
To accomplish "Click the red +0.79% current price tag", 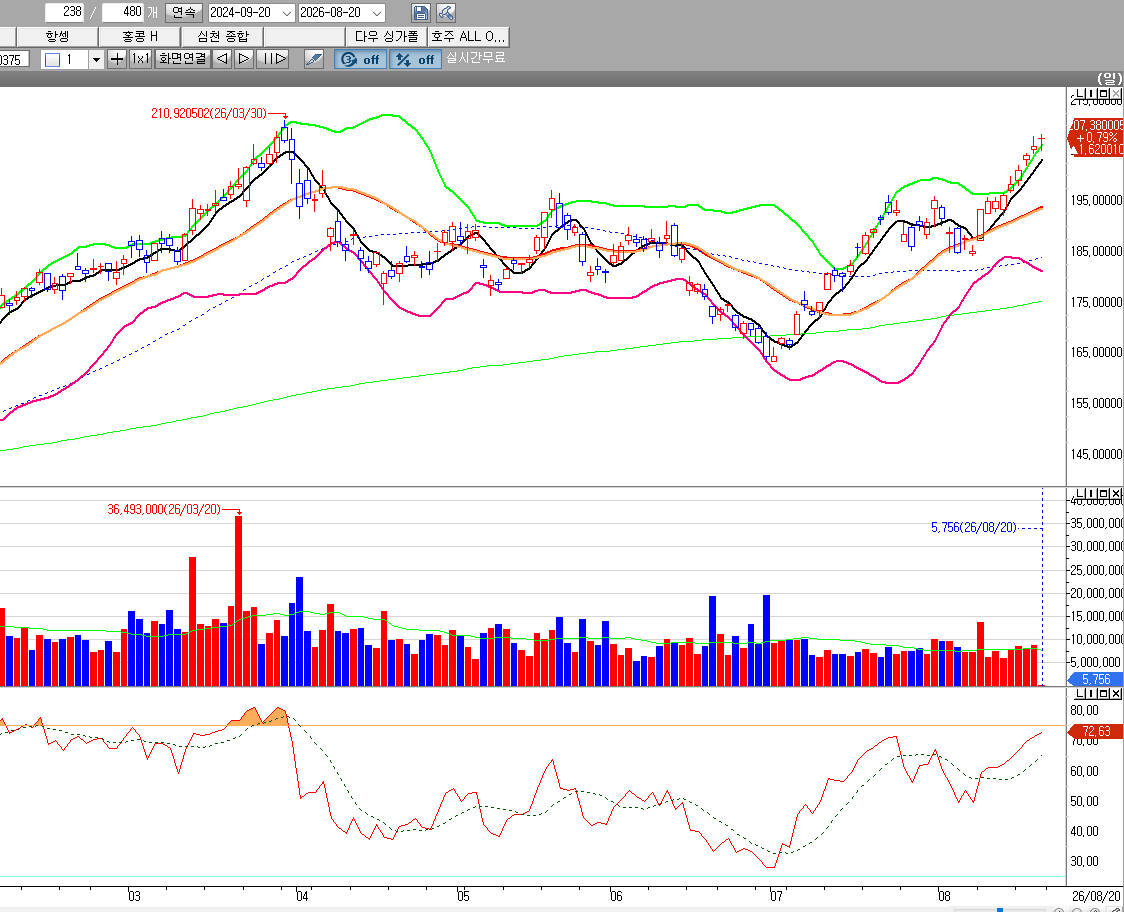I will (1097, 137).
